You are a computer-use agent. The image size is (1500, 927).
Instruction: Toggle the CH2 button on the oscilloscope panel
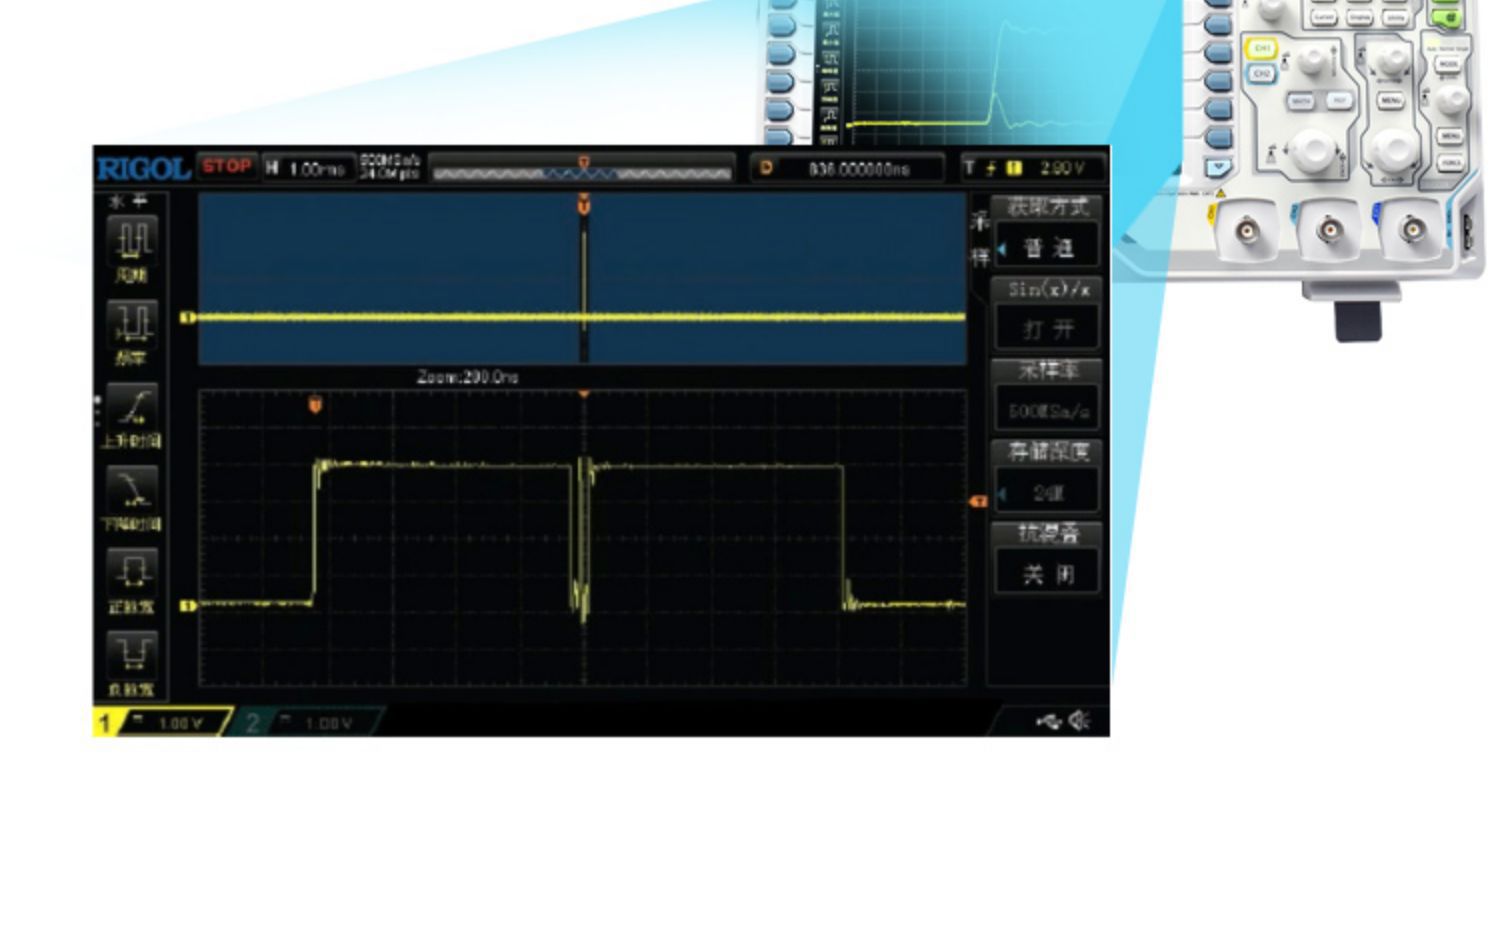pos(1261,73)
